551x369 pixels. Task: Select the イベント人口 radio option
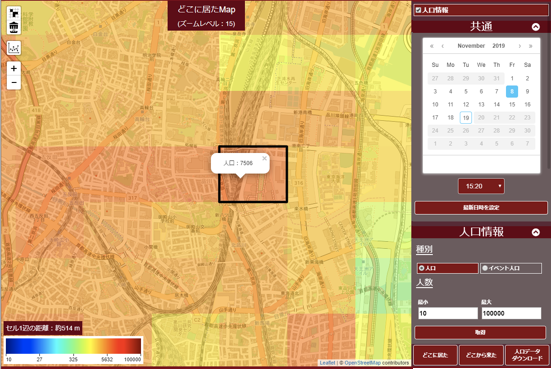(x=511, y=268)
